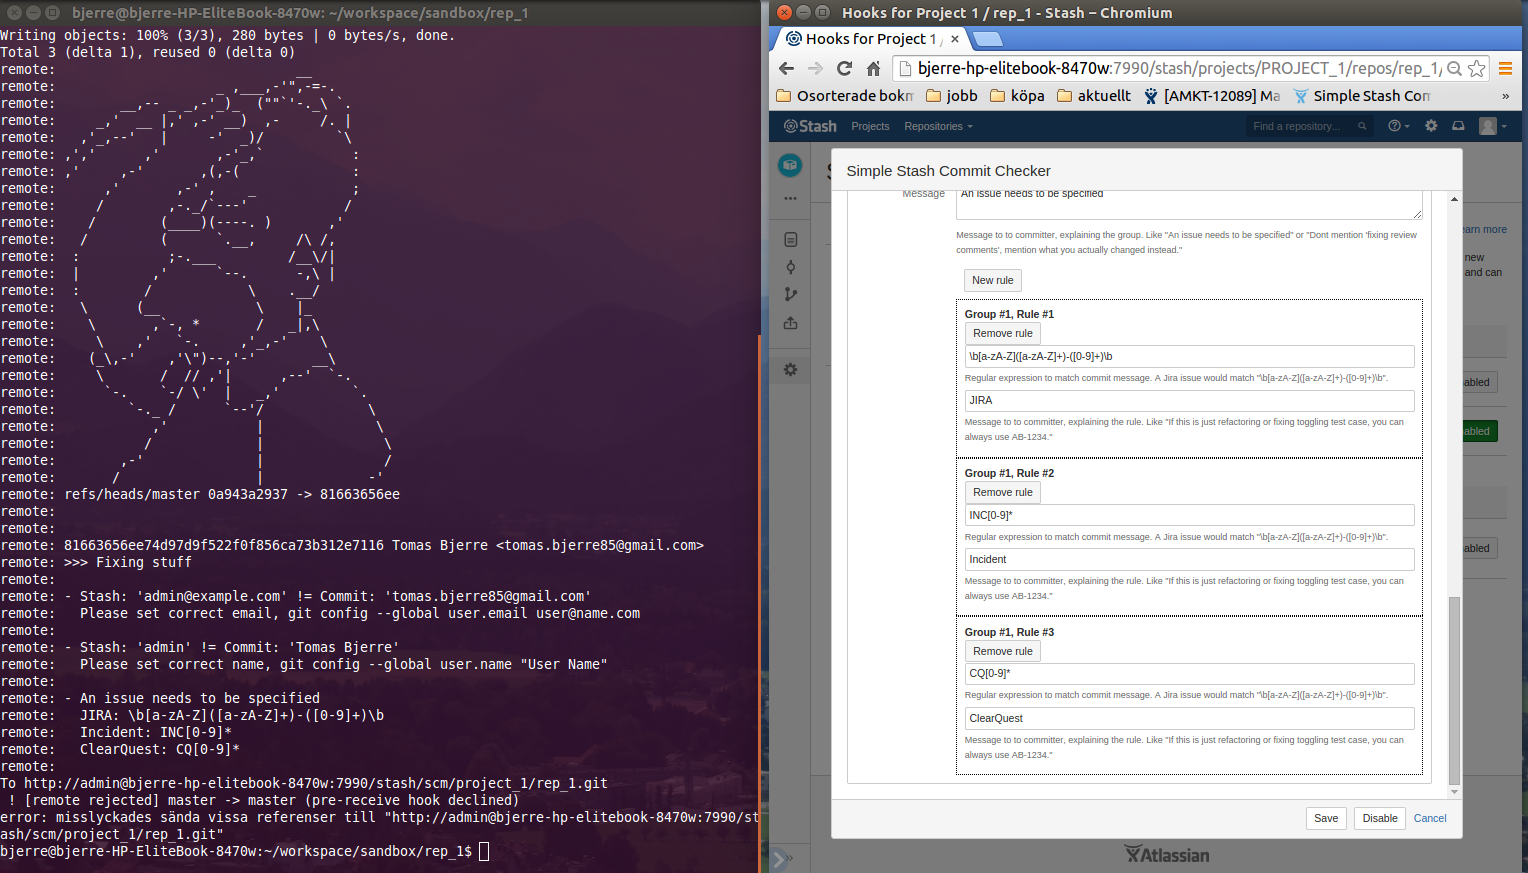
Task: Open Stash administration gear in the header
Action: click(x=1431, y=126)
